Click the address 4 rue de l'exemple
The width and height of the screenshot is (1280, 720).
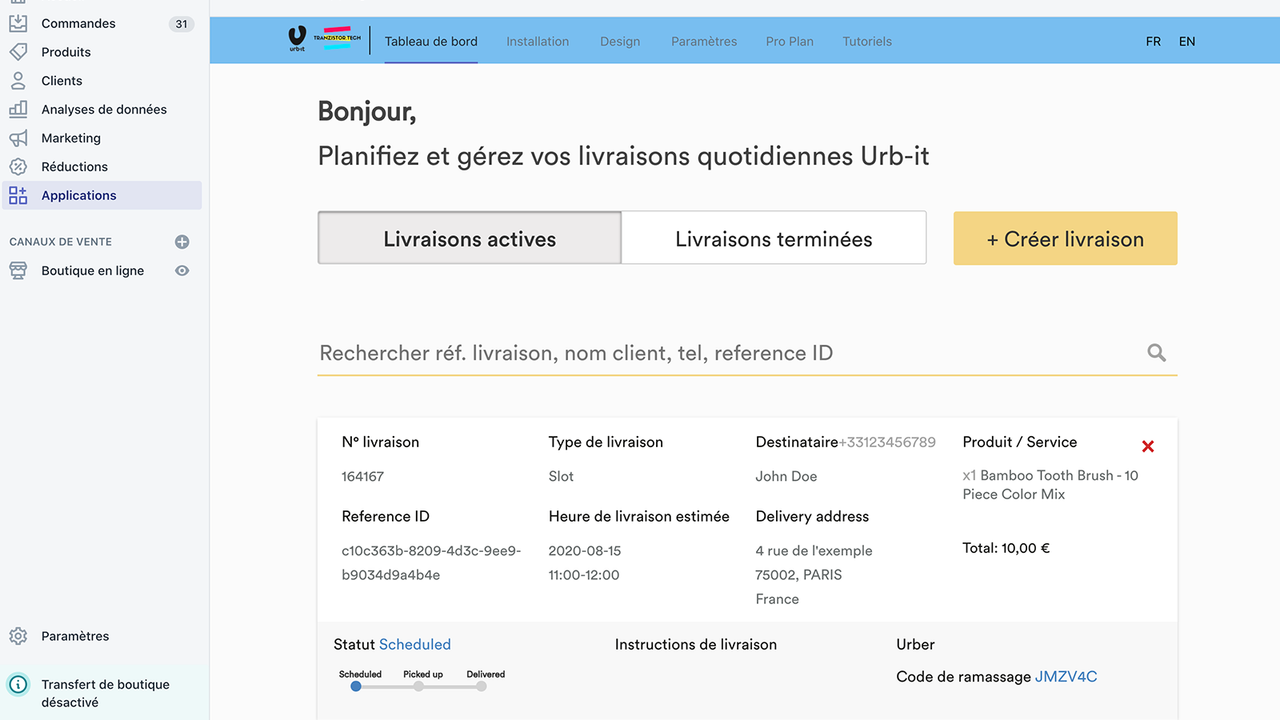(814, 550)
